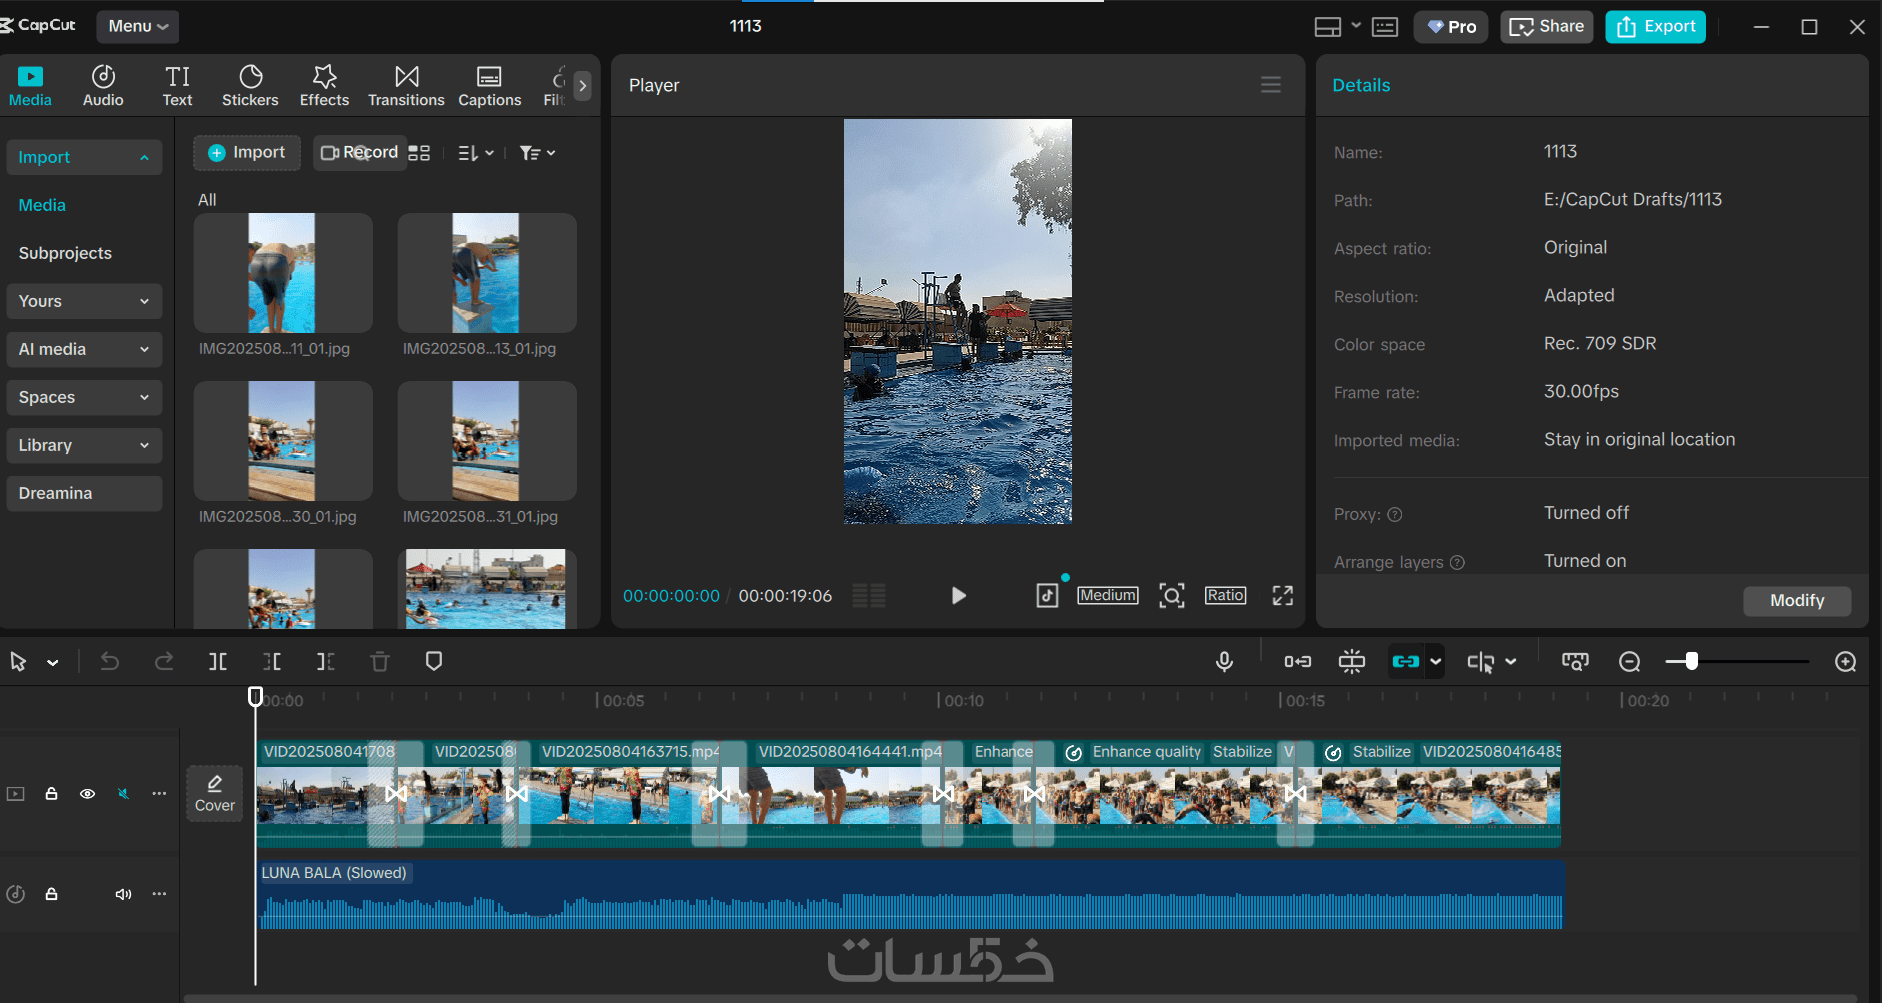Click the microphone voiceover record icon

tap(1224, 661)
